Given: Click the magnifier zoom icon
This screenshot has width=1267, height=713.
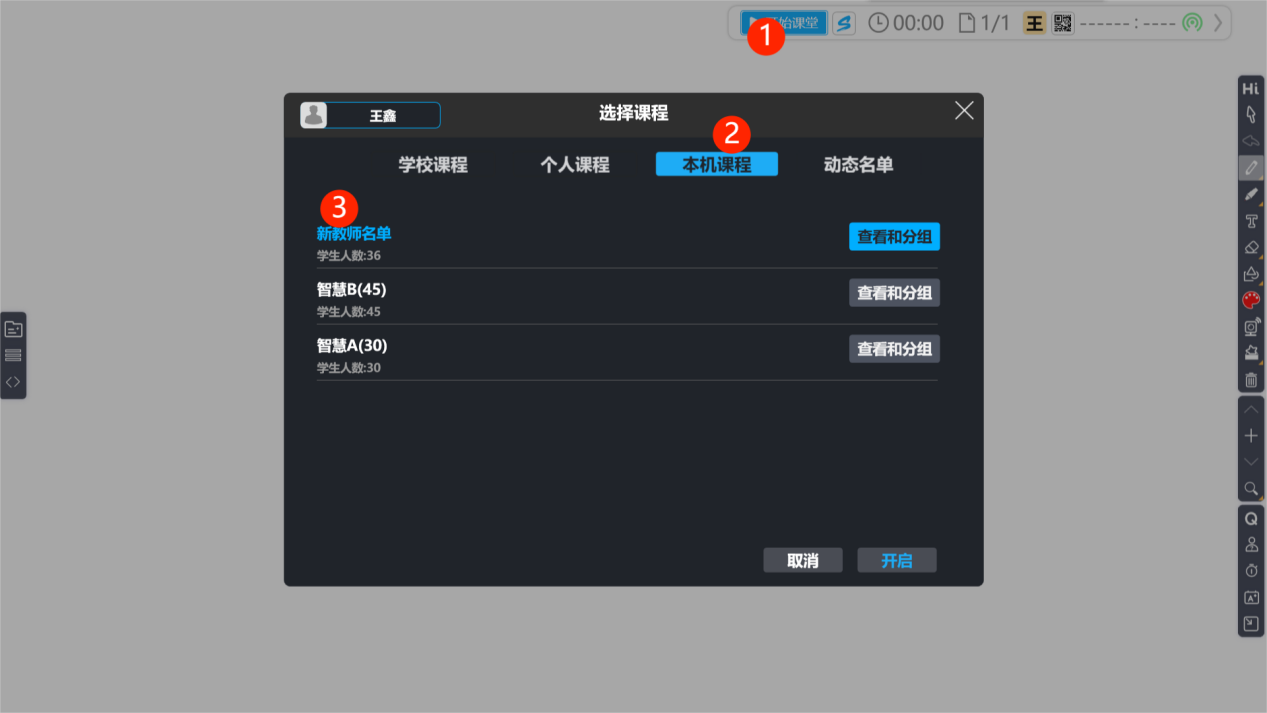Looking at the screenshot, I should pyautogui.click(x=1251, y=488).
